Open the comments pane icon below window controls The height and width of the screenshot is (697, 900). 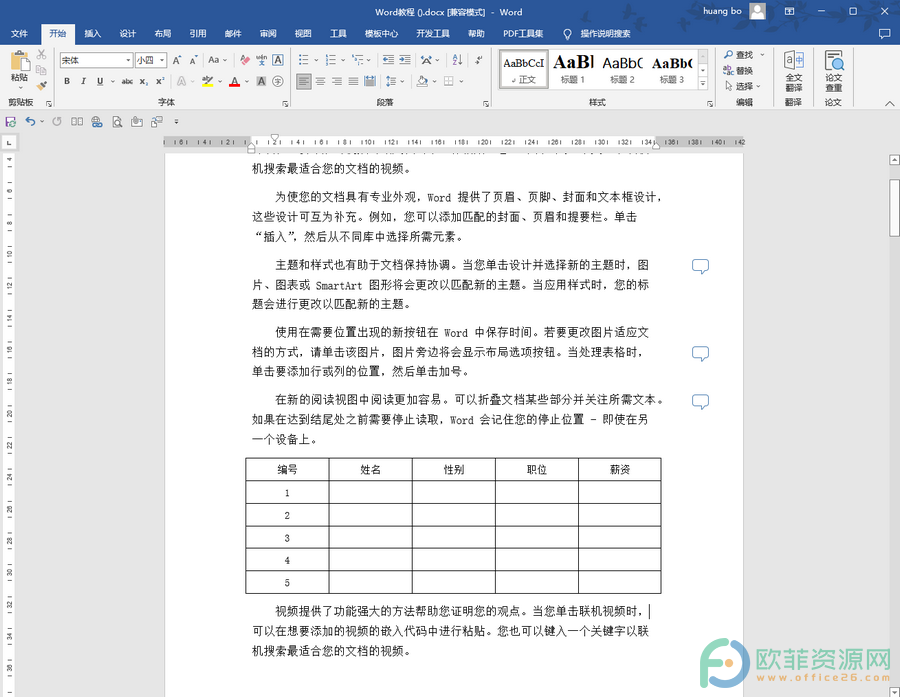tap(885, 34)
